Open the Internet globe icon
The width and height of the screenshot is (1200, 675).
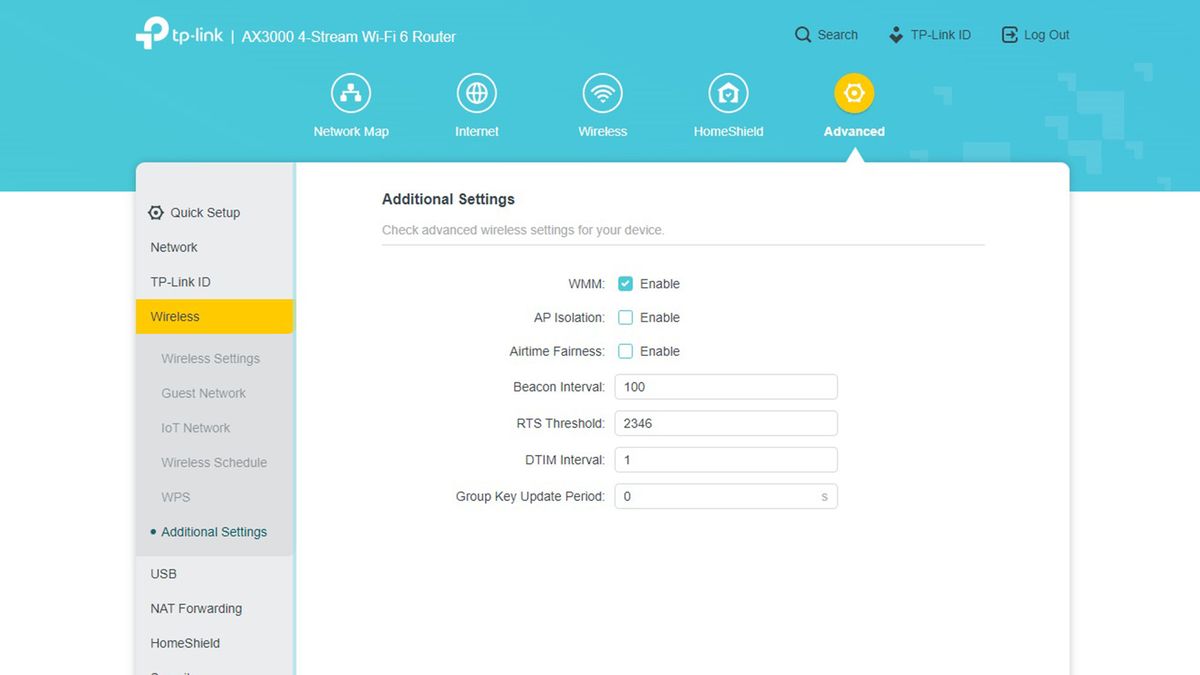tap(477, 94)
